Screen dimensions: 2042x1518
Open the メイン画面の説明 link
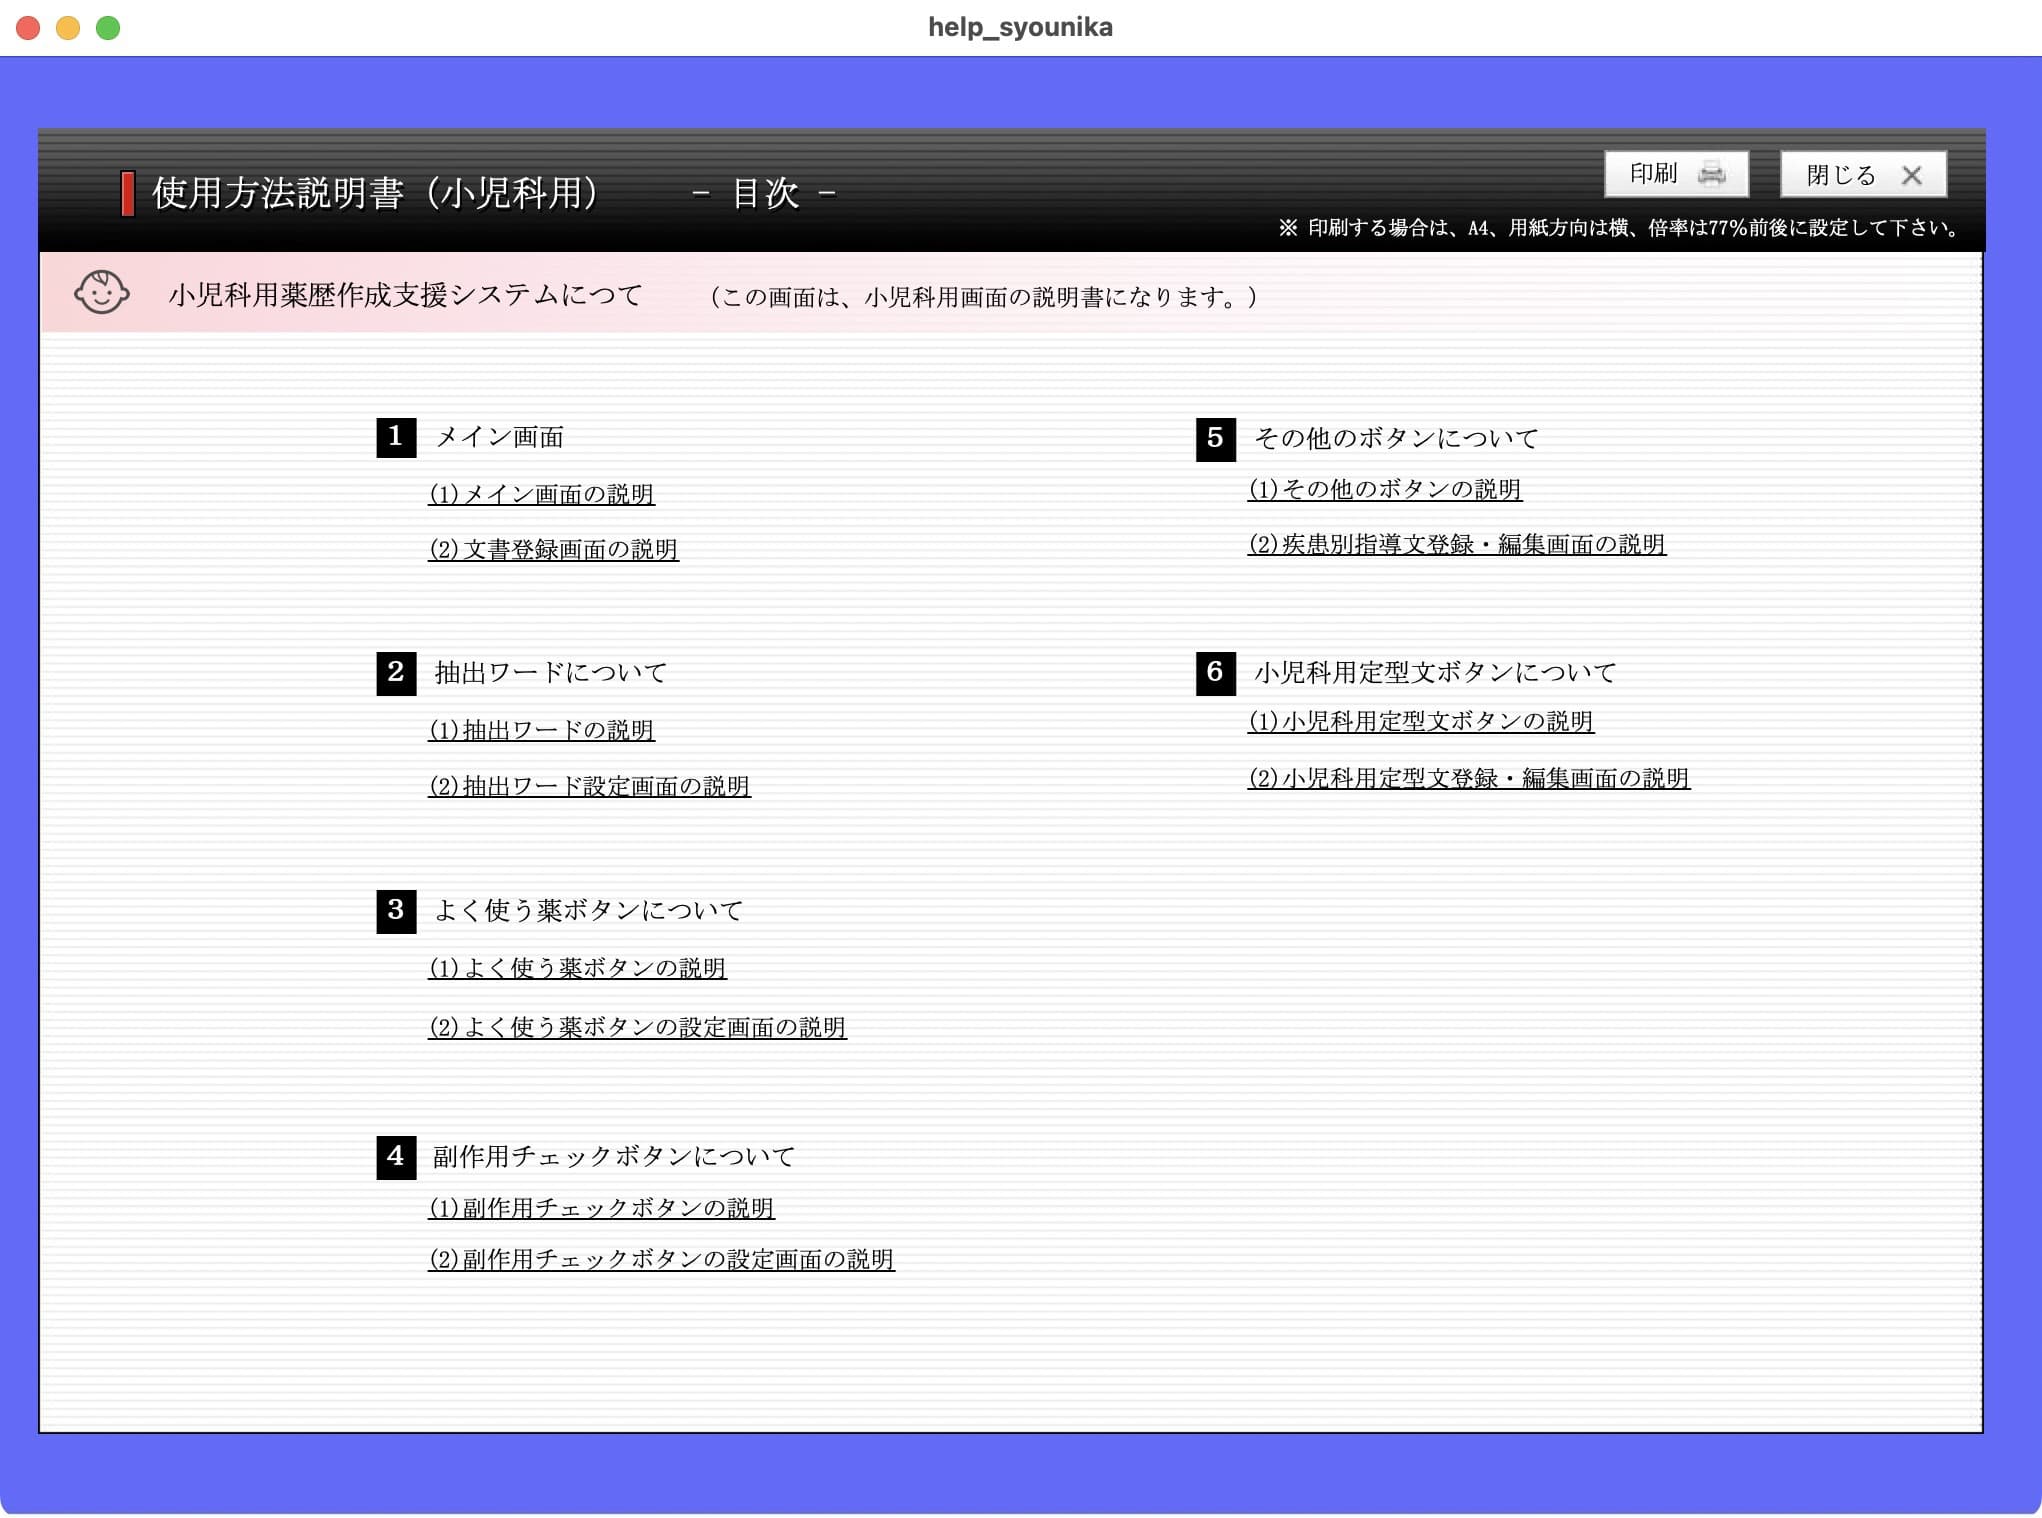click(542, 493)
